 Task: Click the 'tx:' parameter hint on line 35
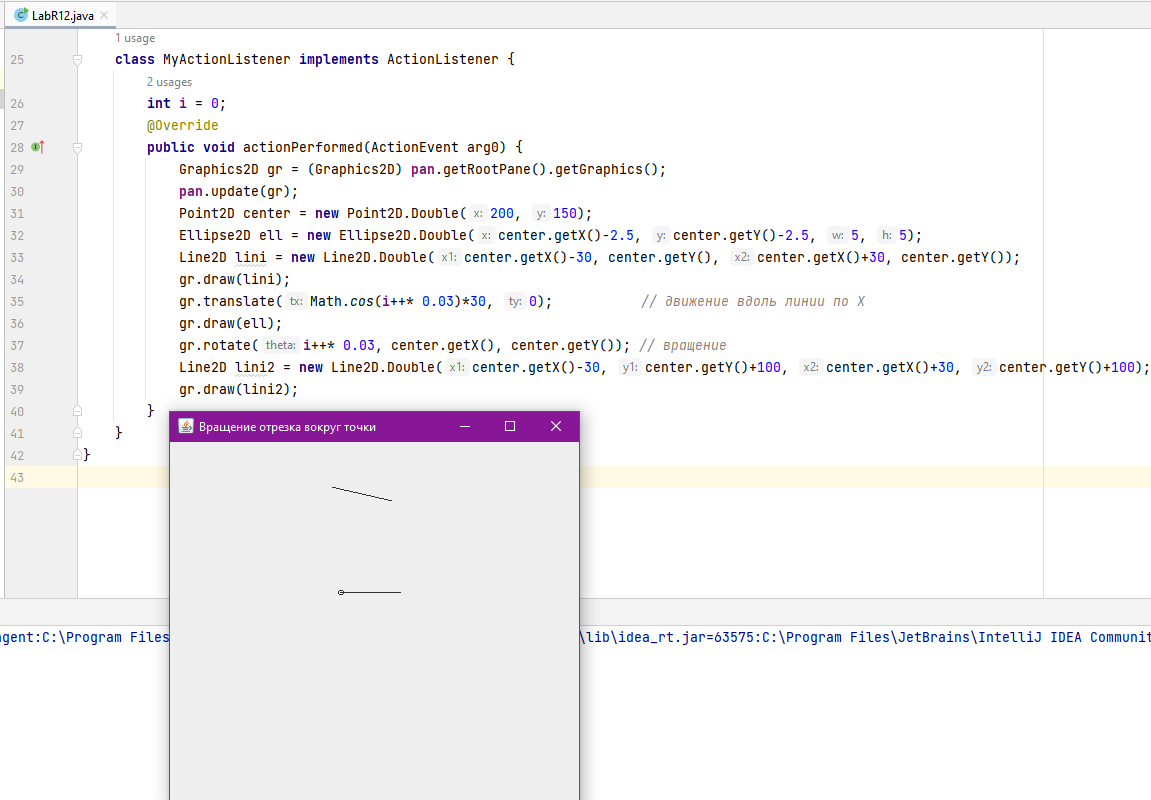pyautogui.click(x=295, y=301)
